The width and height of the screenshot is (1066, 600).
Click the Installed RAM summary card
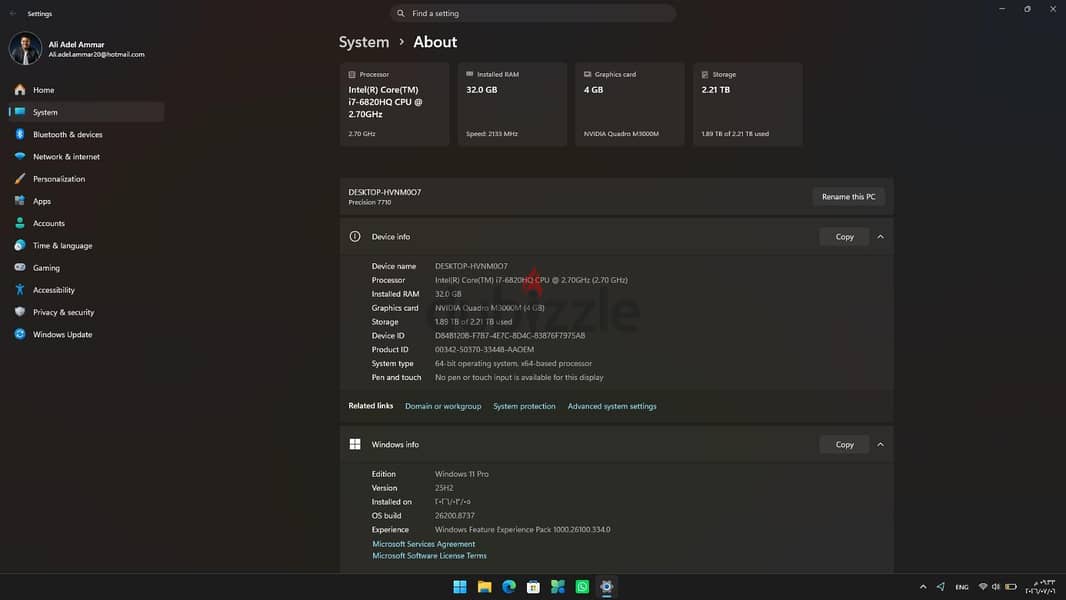(512, 104)
